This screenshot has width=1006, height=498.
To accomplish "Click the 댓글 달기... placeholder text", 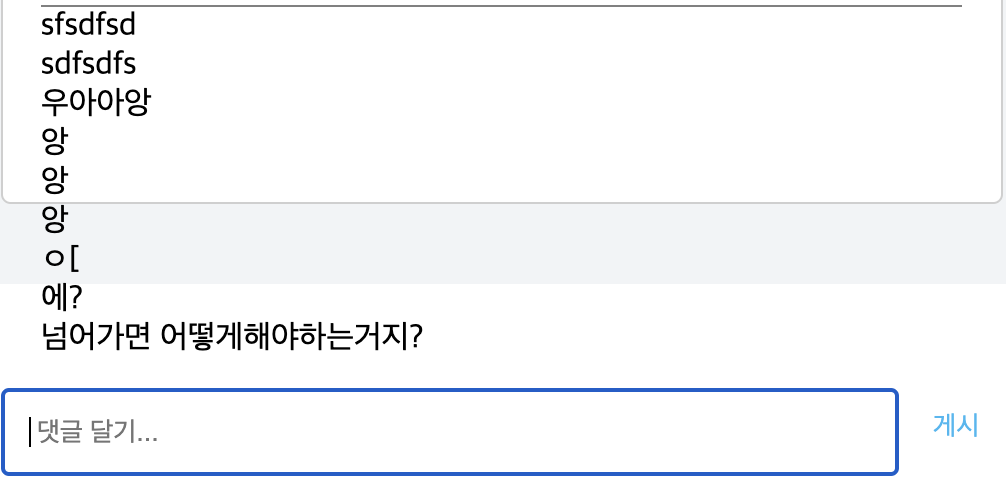I will click(x=98, y=432).
